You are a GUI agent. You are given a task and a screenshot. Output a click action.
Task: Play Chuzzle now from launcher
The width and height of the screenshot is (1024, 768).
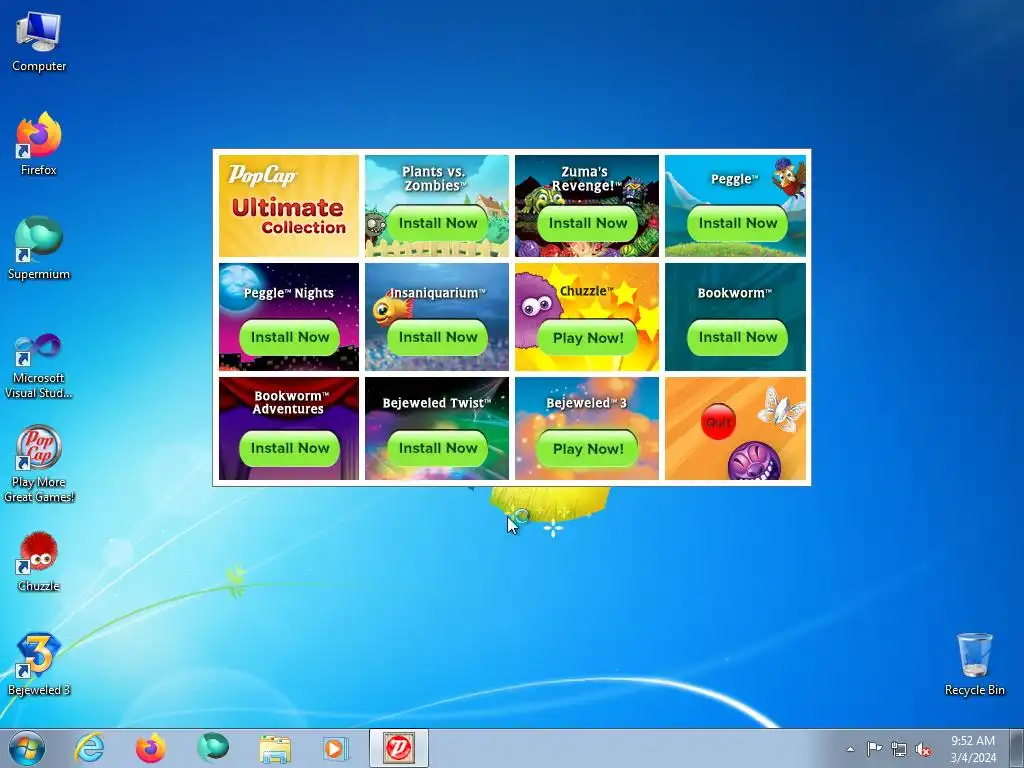coord(587,338)
